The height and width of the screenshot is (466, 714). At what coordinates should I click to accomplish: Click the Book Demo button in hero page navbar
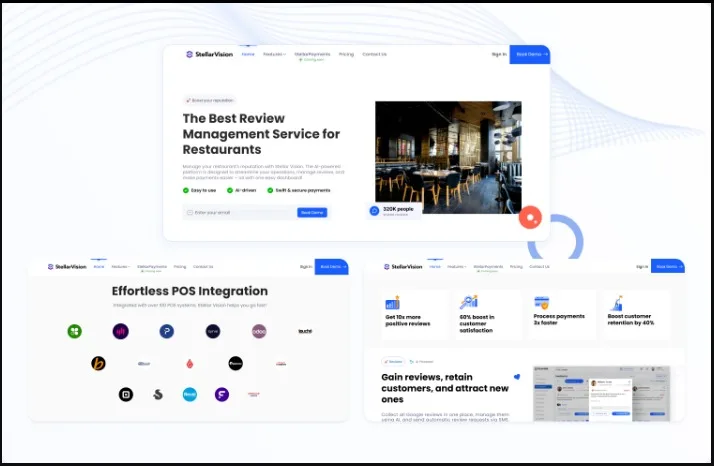pyautogui.click(x=530, y=54)
